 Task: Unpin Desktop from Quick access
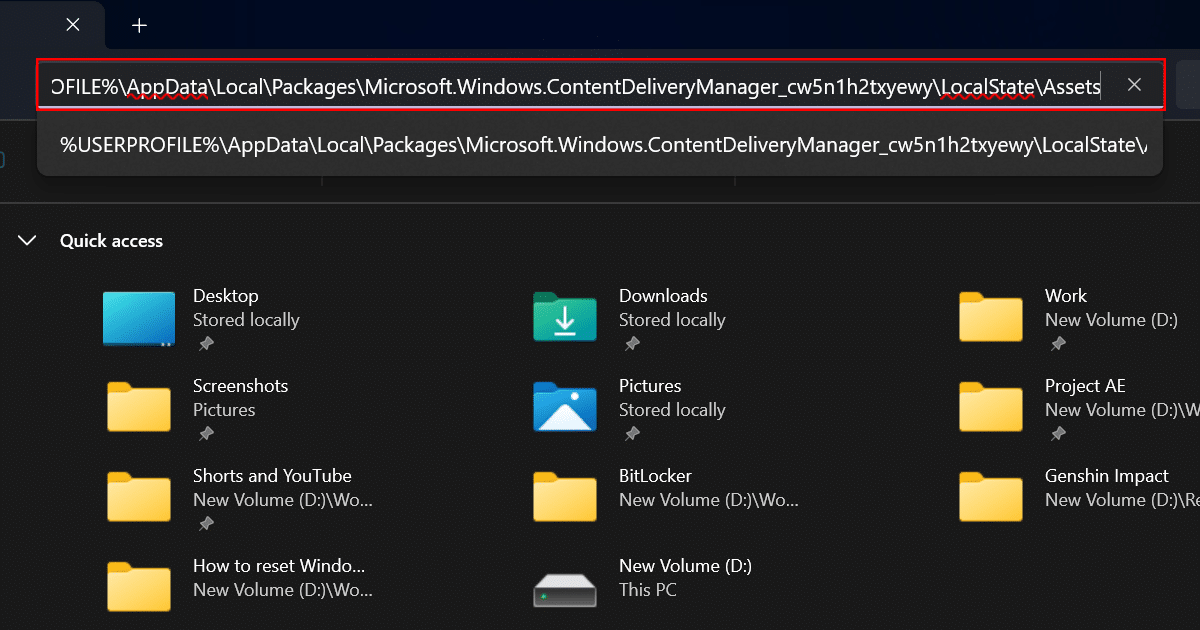(x=205, y=343)
